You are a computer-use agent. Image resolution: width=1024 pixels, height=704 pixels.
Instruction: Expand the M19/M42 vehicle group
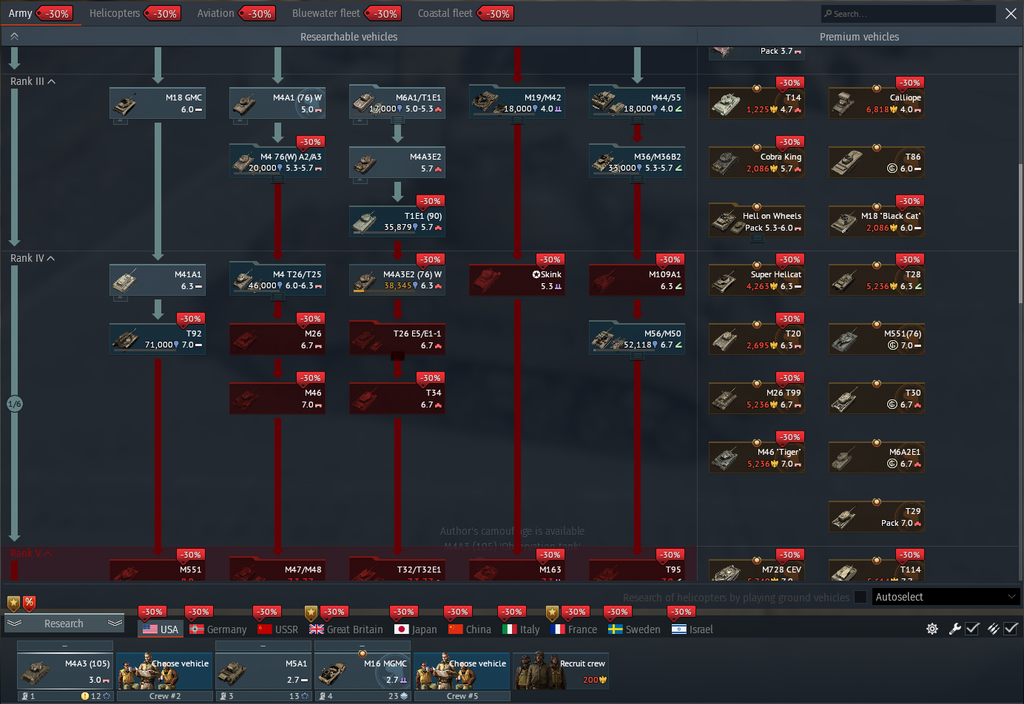[517, 103]
